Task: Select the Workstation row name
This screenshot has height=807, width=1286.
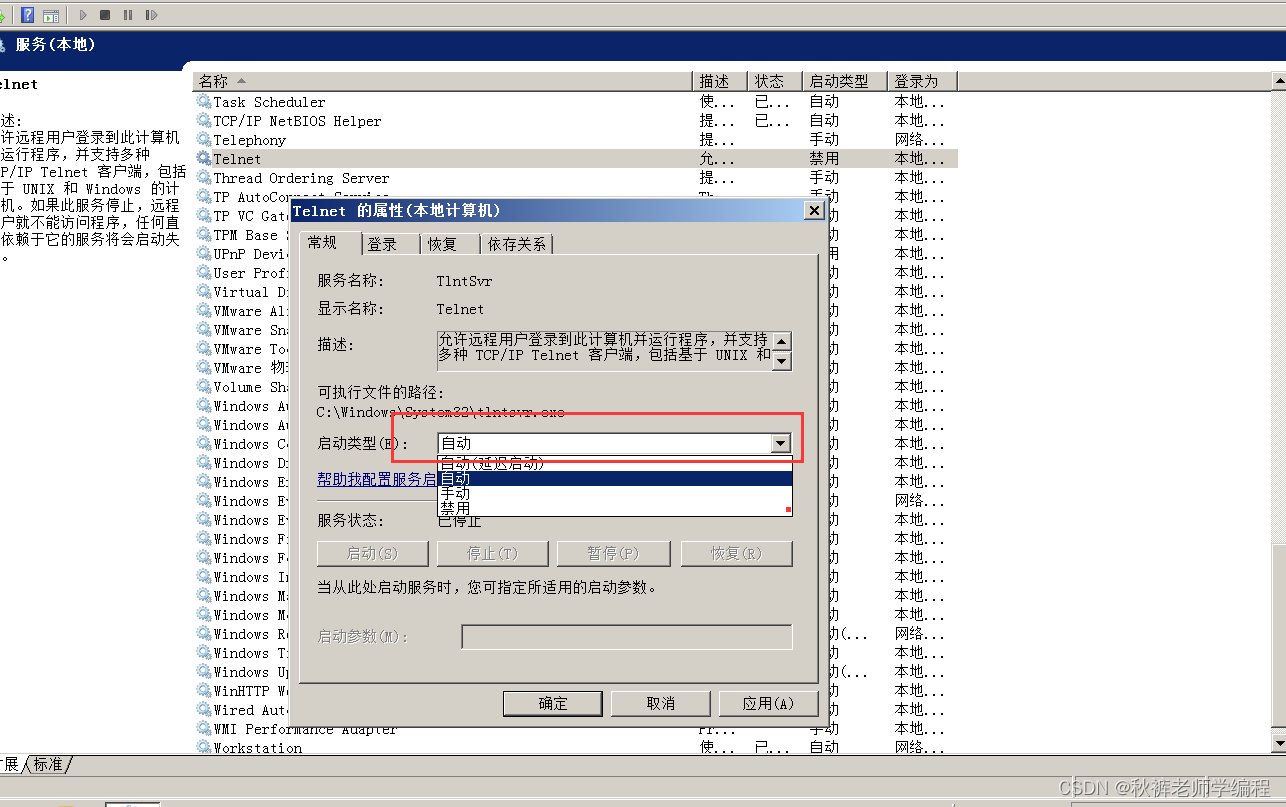Action: pos(257,748)
